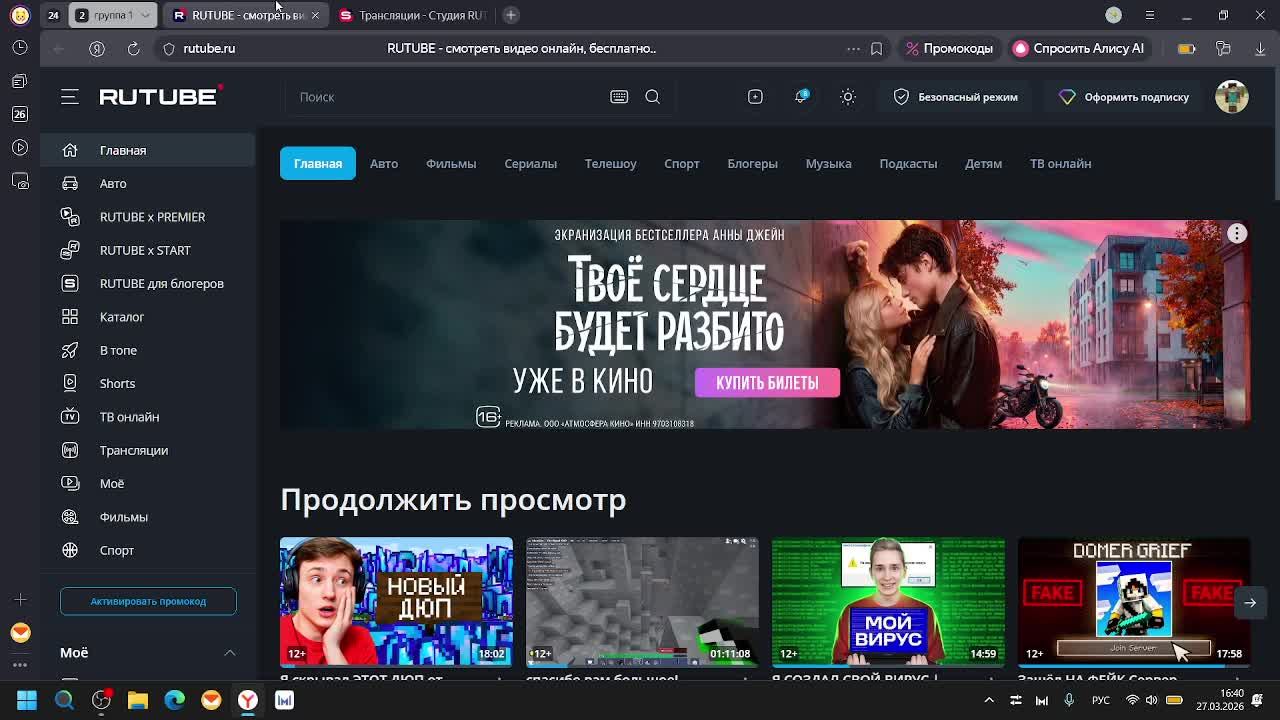This screenshot has height=720, width=1280.
Task: Click Оформить подписку button
Action: [1124, 97]
